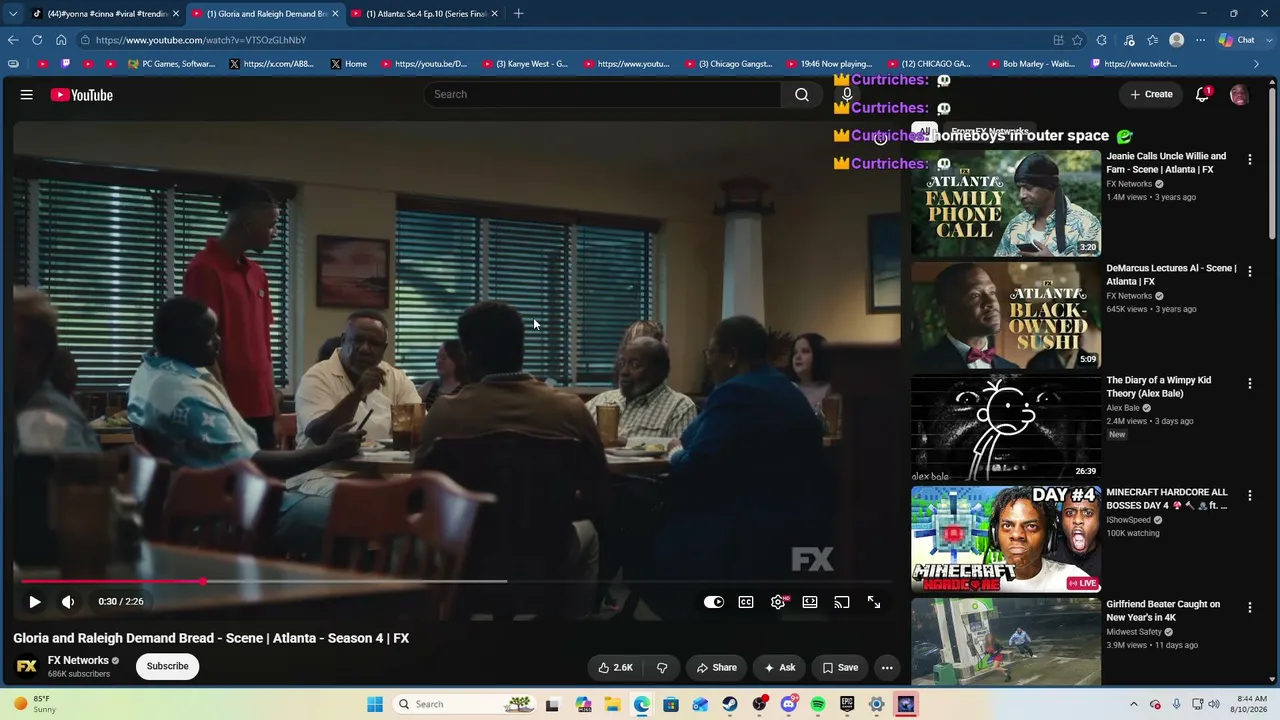Show more bookmarks with the chevron
The image size is (1280, 720).
(x=1257, y=64)
